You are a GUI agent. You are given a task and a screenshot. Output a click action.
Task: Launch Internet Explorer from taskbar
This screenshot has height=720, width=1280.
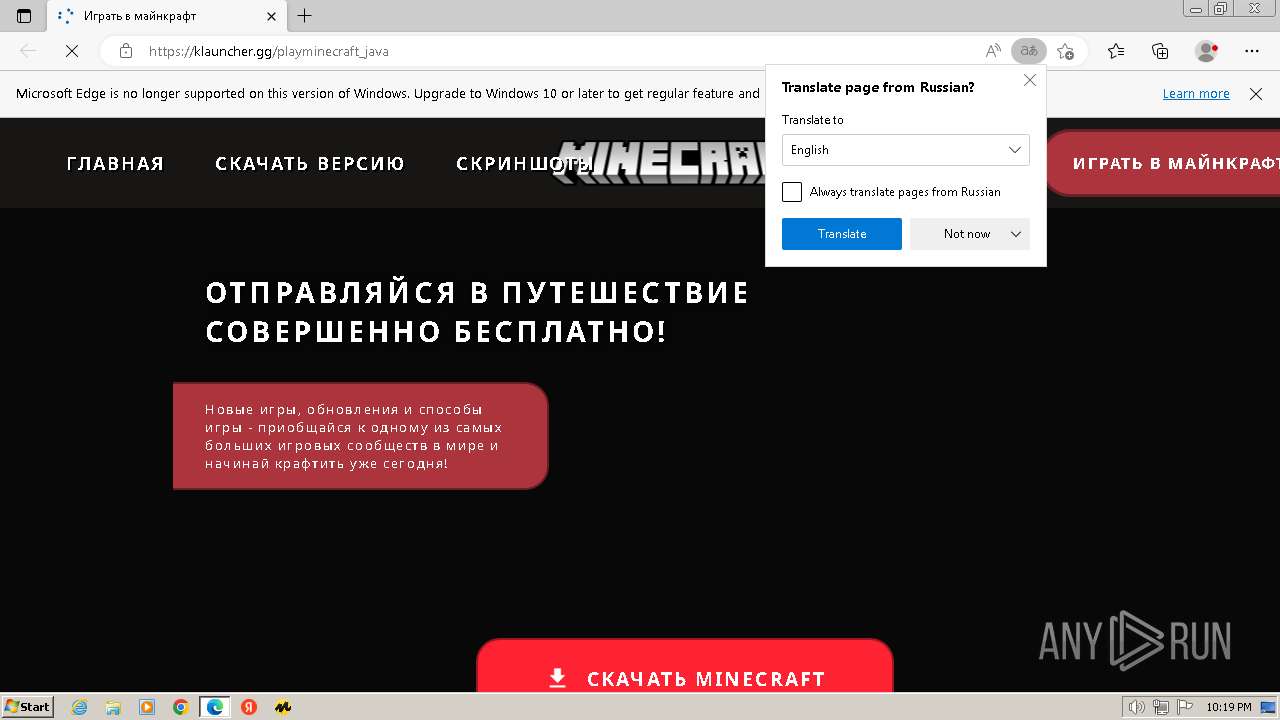click(x=80, y=707)
